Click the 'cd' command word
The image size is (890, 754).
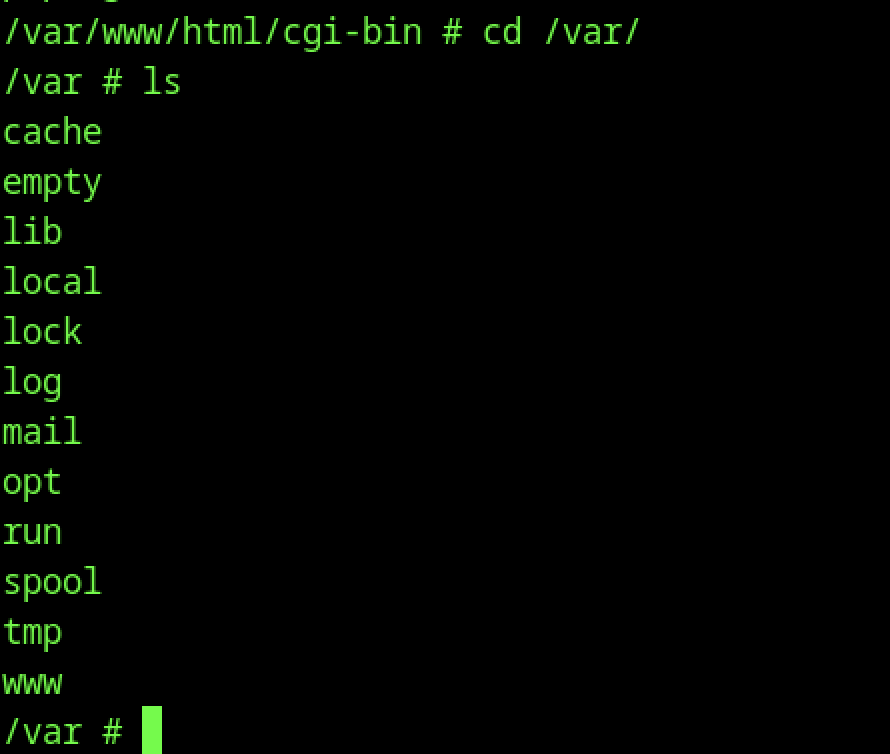[x=502, y=31]
